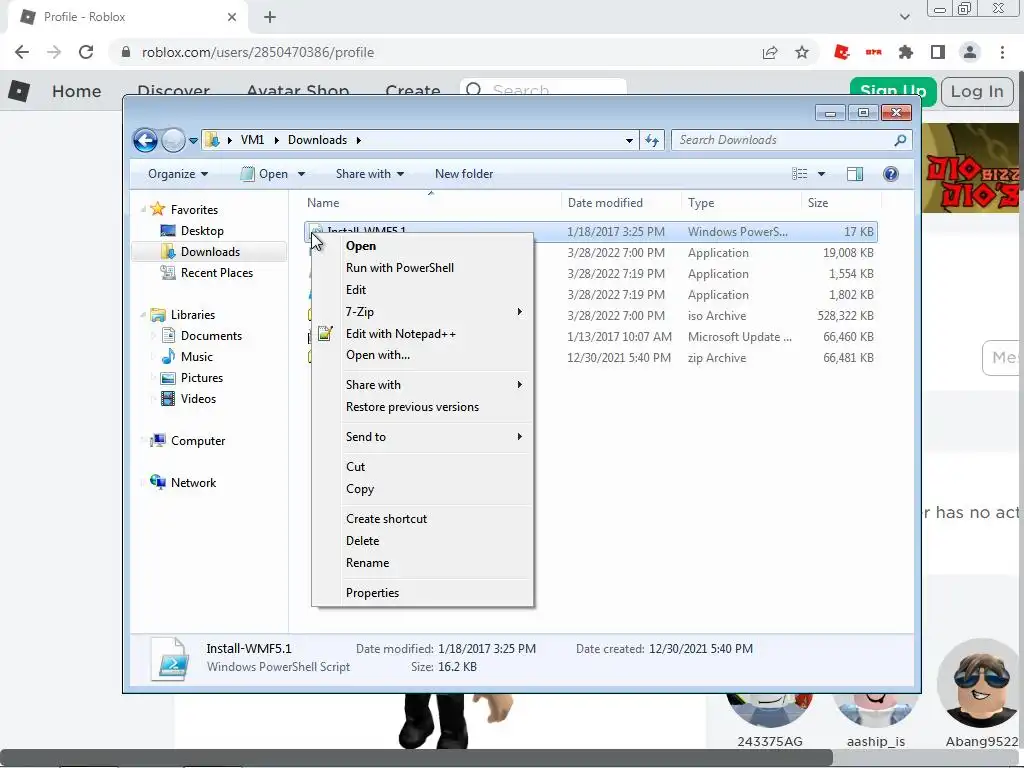Click Chrome reload page button
The width and height of the screenshot is (1024, 768).
pyautogui.click(x=86, y=52)
